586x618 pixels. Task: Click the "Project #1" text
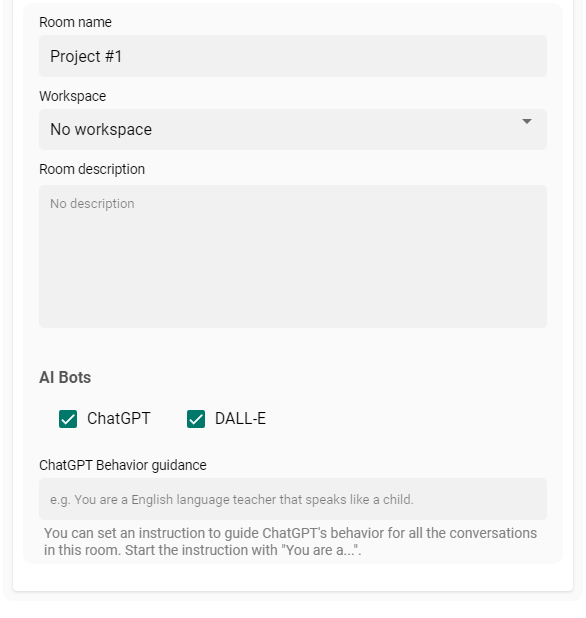pyautogui.click(x=86, y=56)
